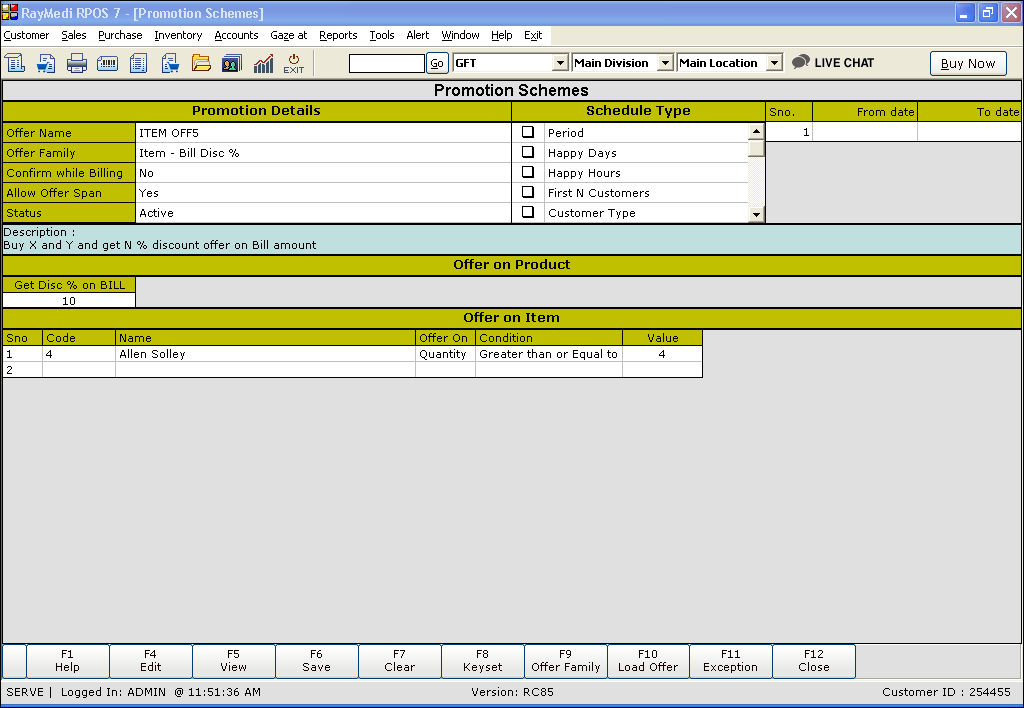Screen dimensions: 1024x708
Task: Click the LIVE CHAT speech bubble icon
Action: (x=801, y=62)
